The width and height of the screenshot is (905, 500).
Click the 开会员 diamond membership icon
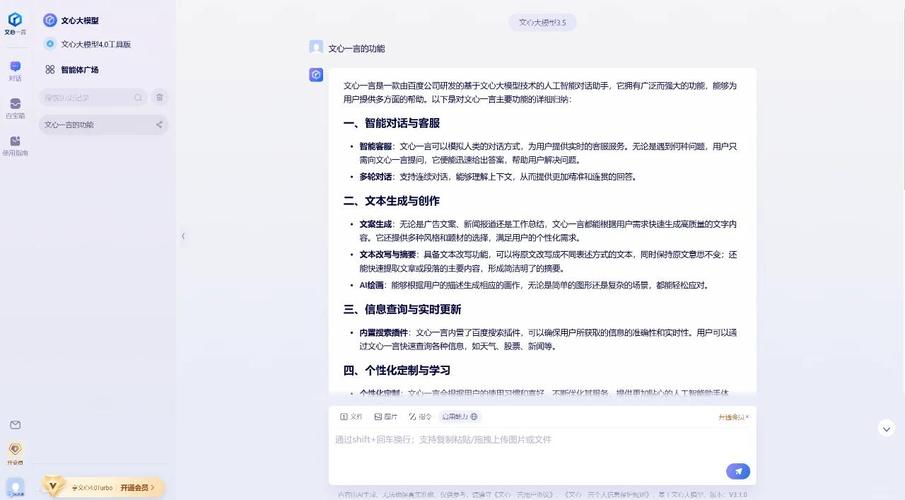pyautogui.click(x=16, y=453)
